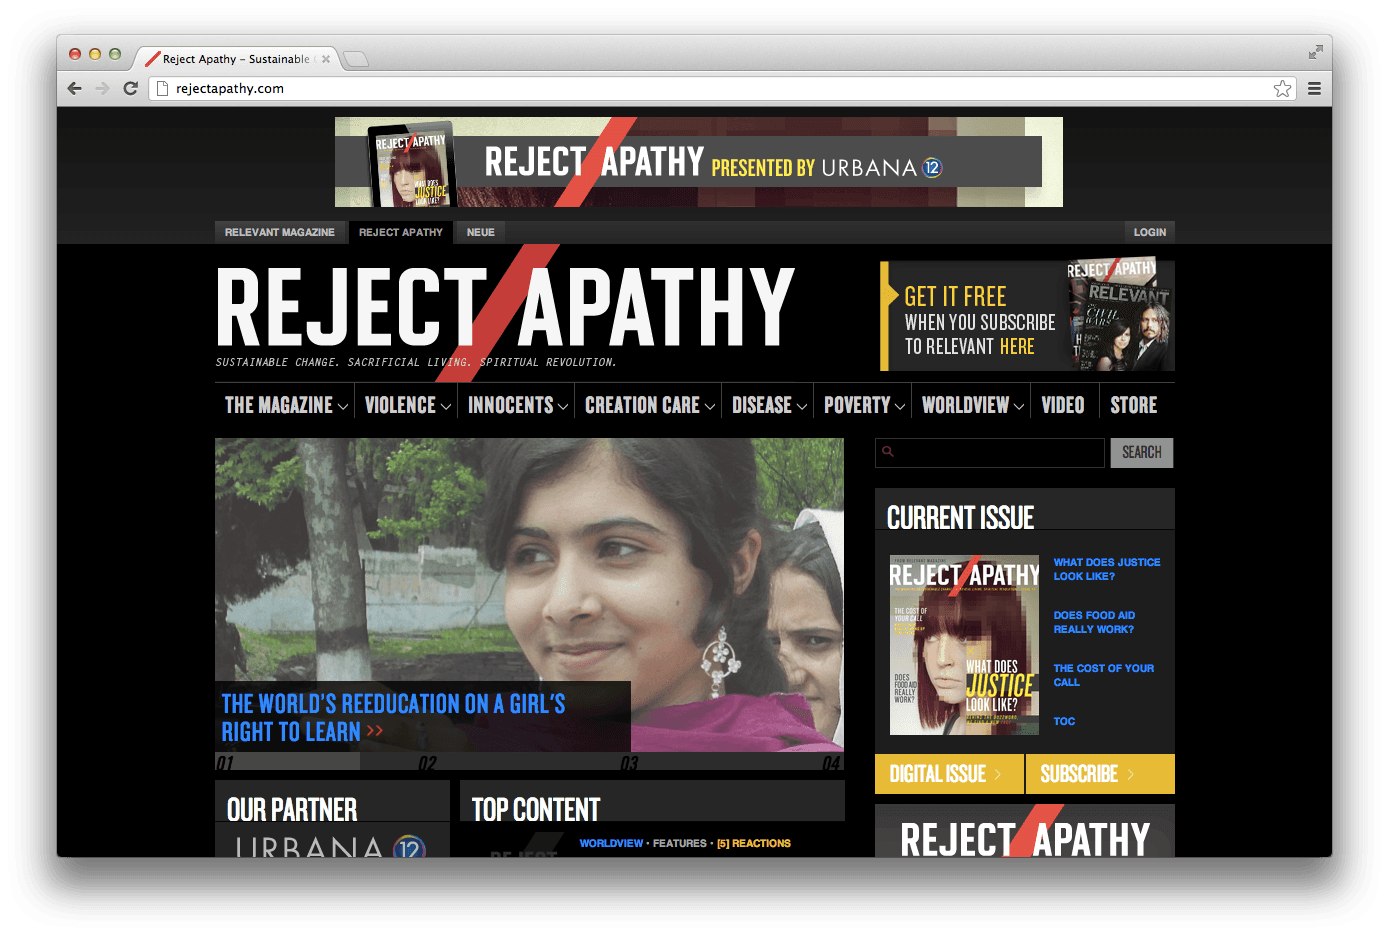The width and height of the screenshot is (1389, 936).
Task: Open a new browser tab
Action: (356, 59)
